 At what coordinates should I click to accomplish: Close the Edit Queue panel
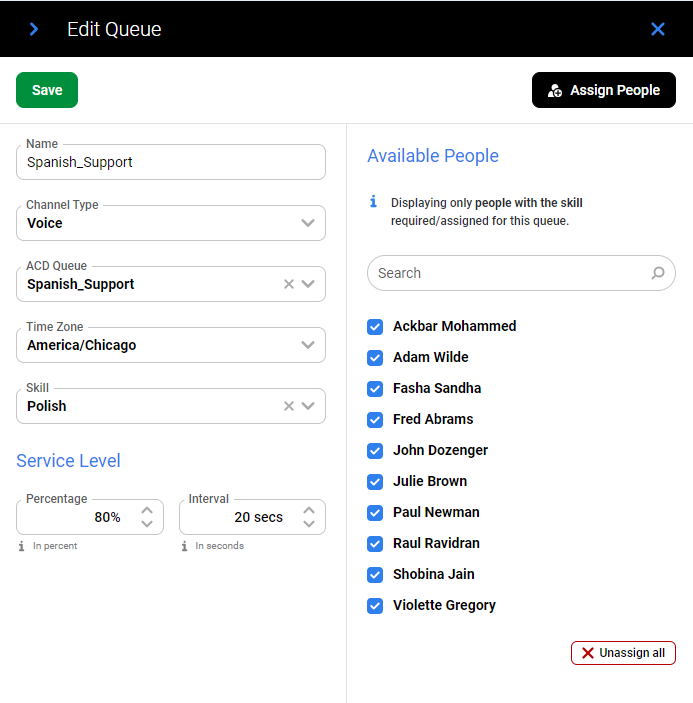[658, 29]
